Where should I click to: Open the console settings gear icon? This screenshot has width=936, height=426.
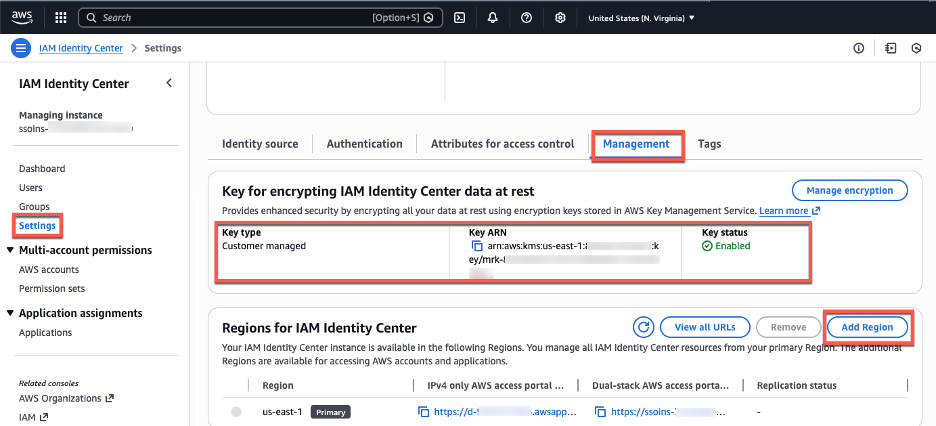pyautogui.click(x=560, y=18)
